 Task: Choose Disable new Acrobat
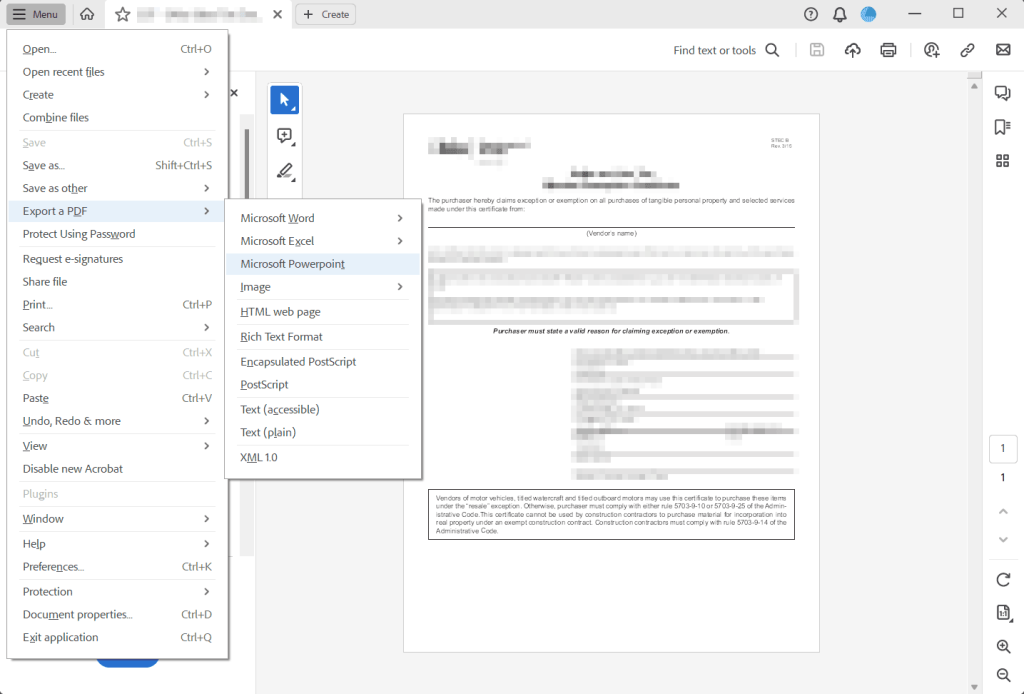tap(118, 468)
